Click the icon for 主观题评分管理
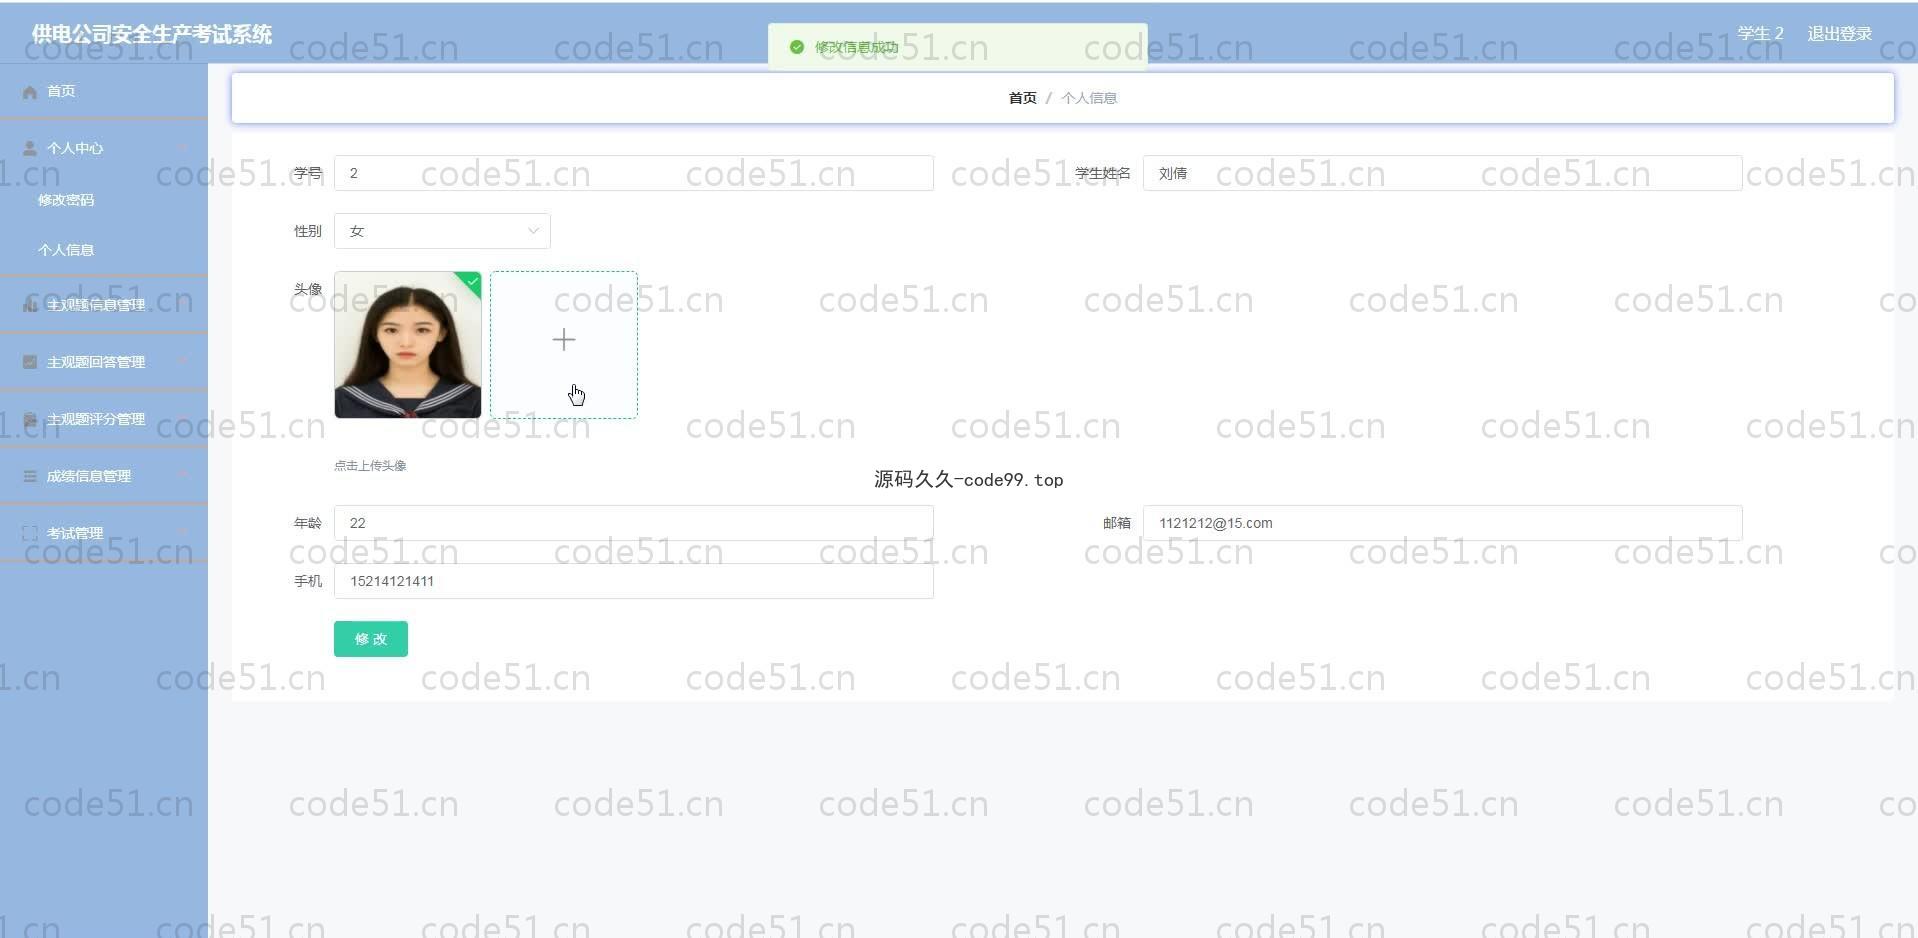 (x=30, y=419)
